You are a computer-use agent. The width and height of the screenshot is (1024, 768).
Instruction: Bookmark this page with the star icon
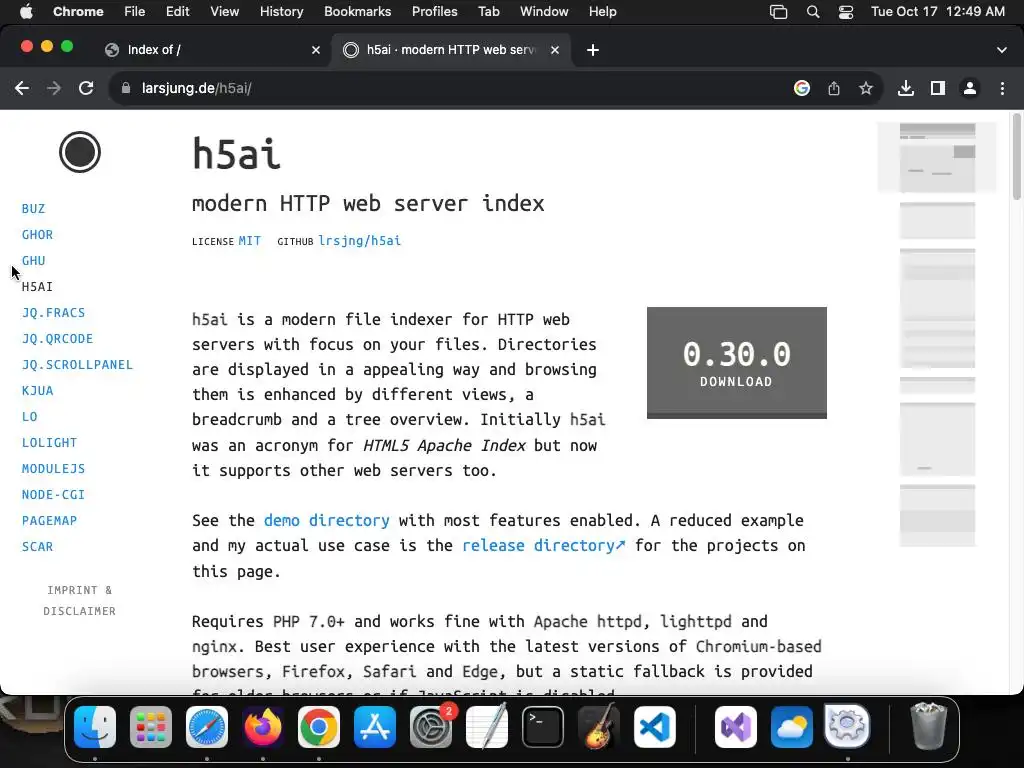coord(866,88)
